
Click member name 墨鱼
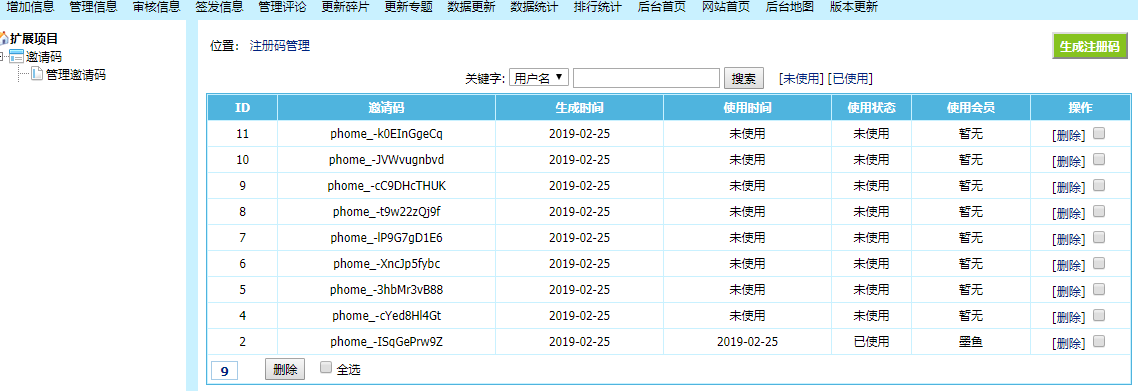click(x=971, y=342)
